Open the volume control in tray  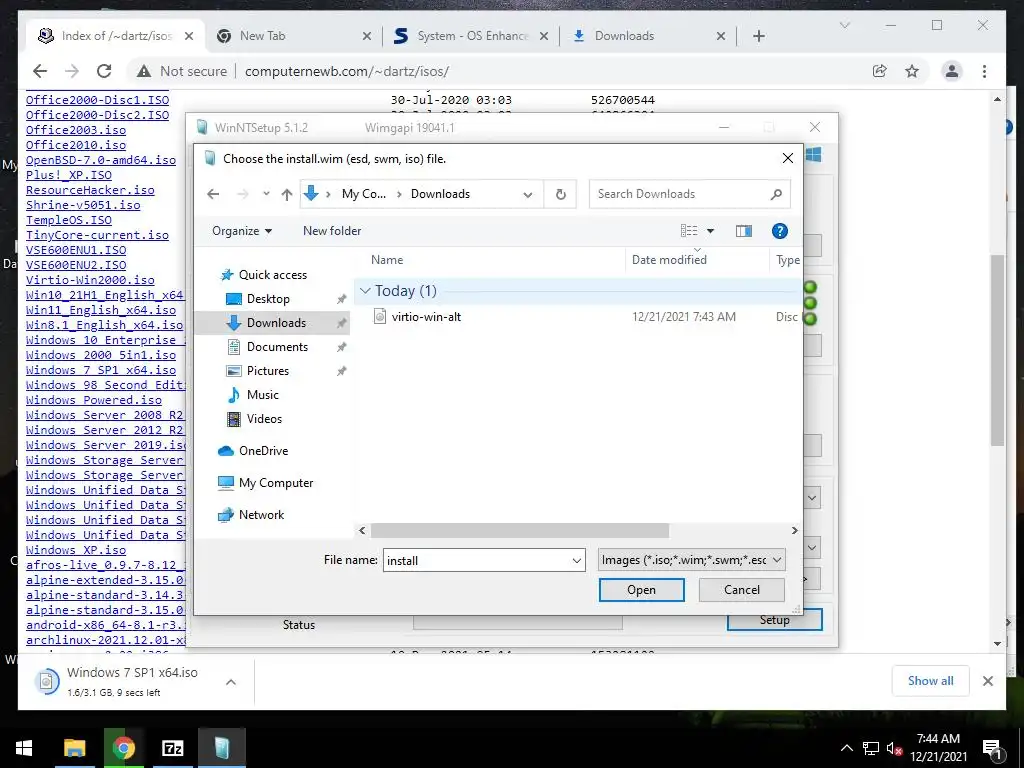894,748
